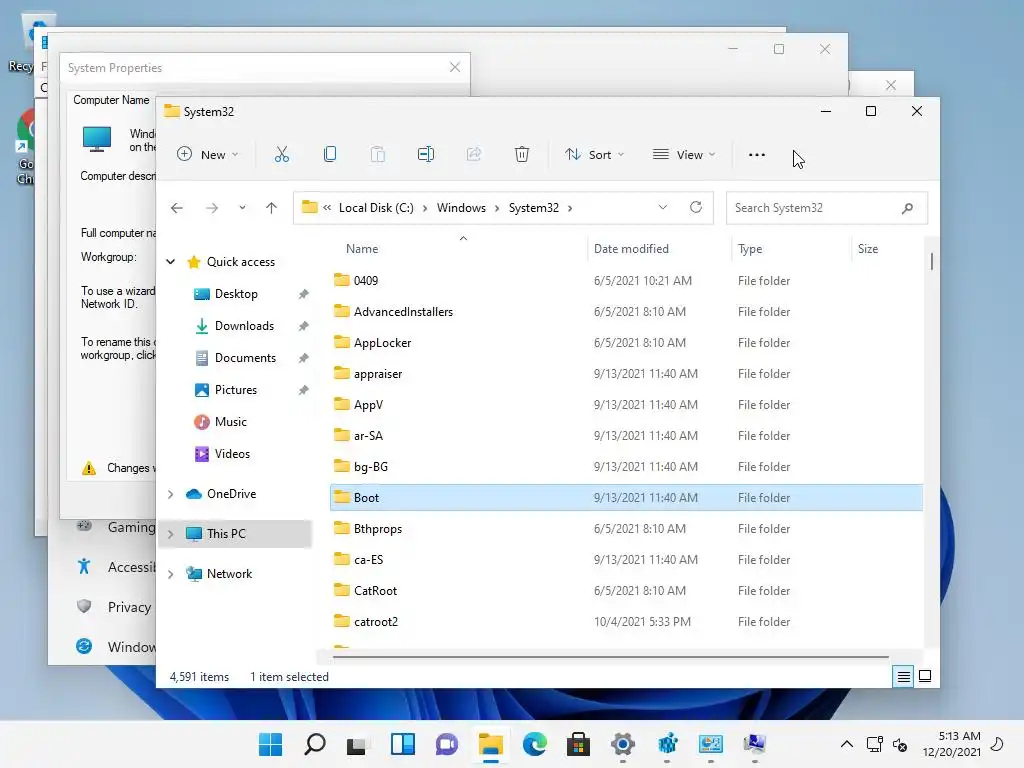This screenshot has width=1024, height=768.
Task: Select Pictures in Quick access
Action: coord(236,390)
